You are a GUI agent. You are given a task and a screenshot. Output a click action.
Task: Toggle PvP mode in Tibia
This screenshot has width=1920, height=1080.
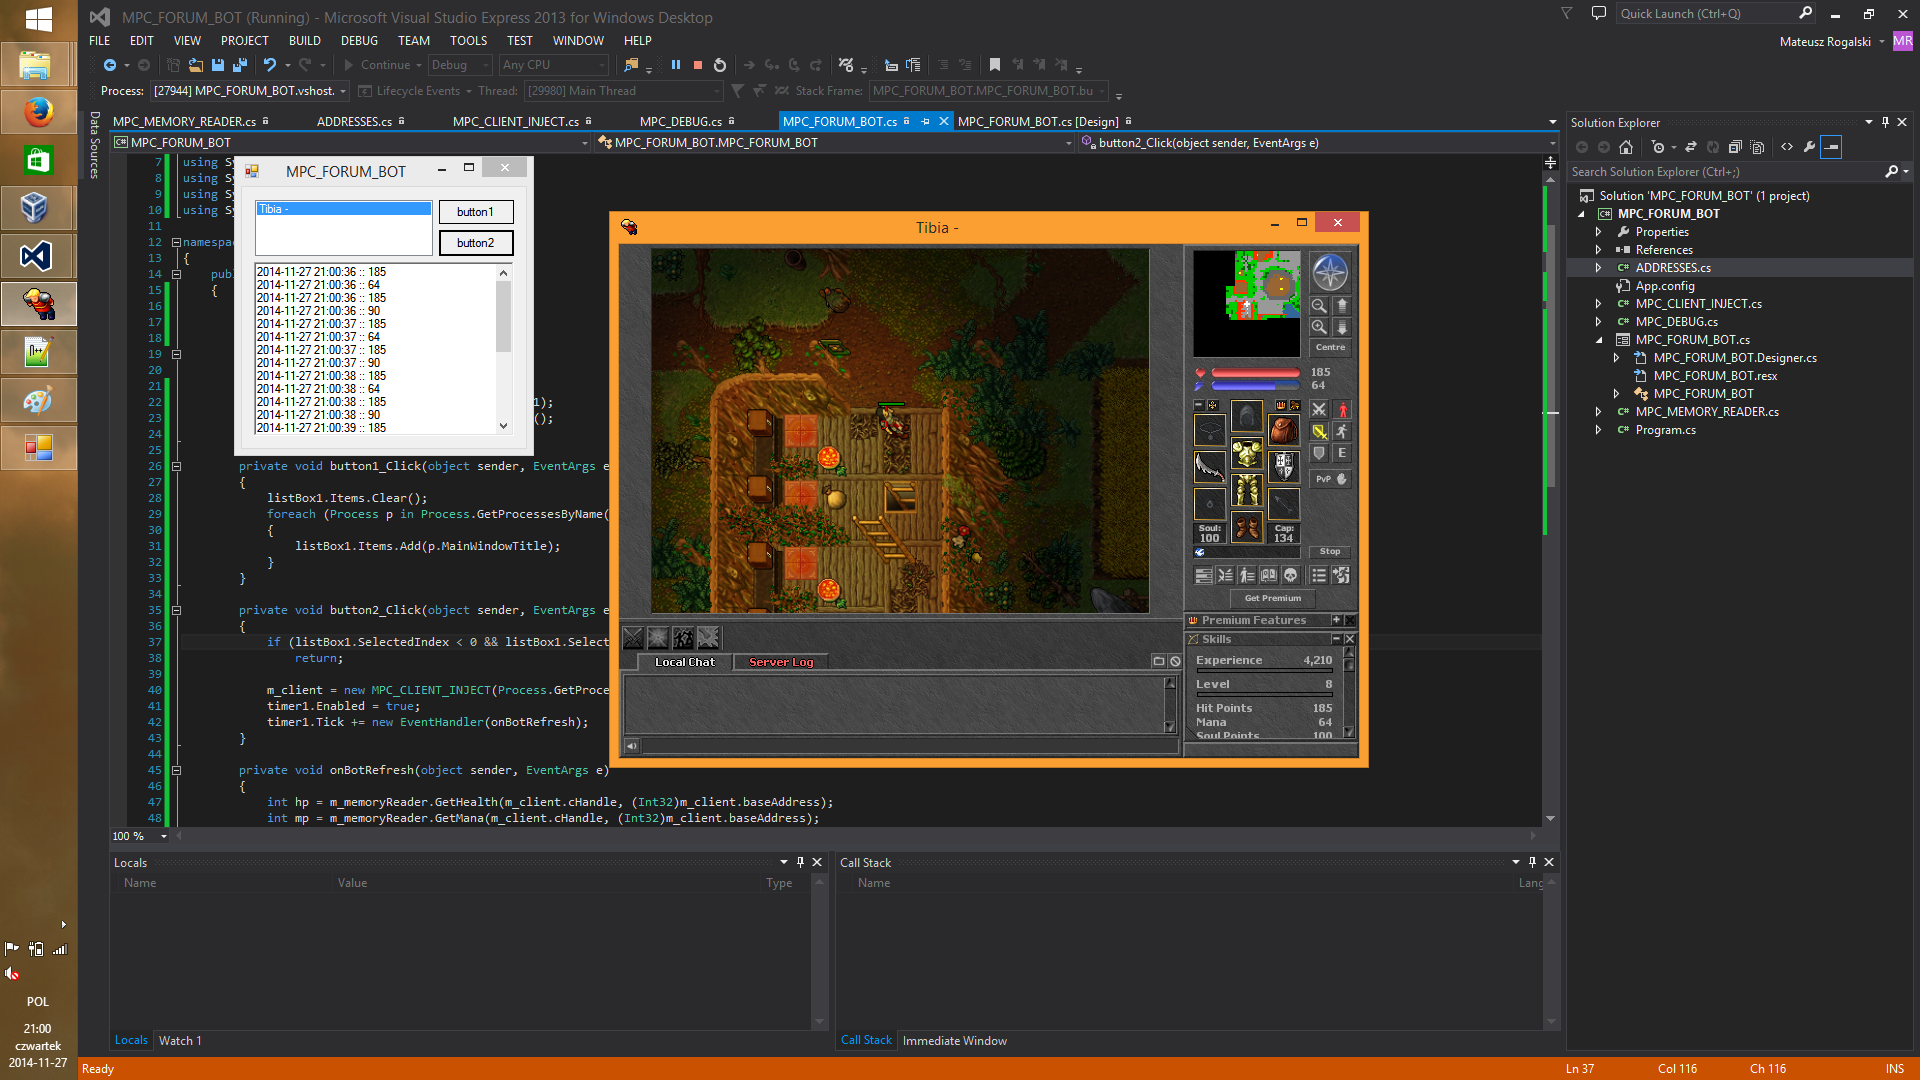pos(1331,479)
